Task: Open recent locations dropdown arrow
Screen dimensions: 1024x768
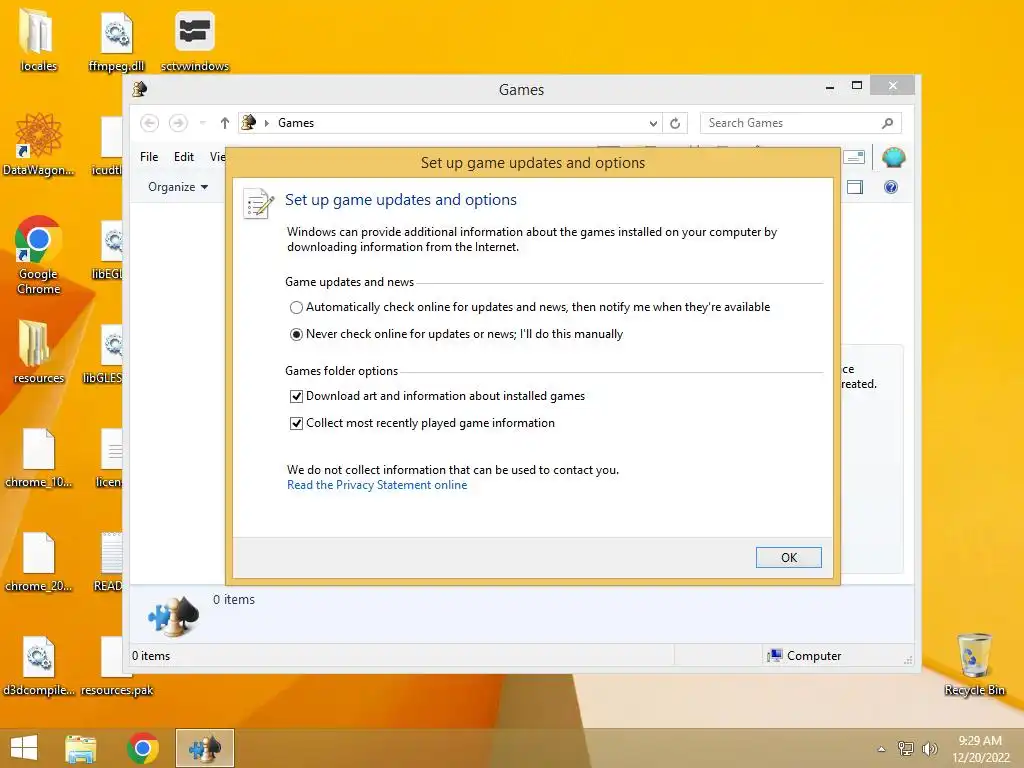Action: pos(202,123)
